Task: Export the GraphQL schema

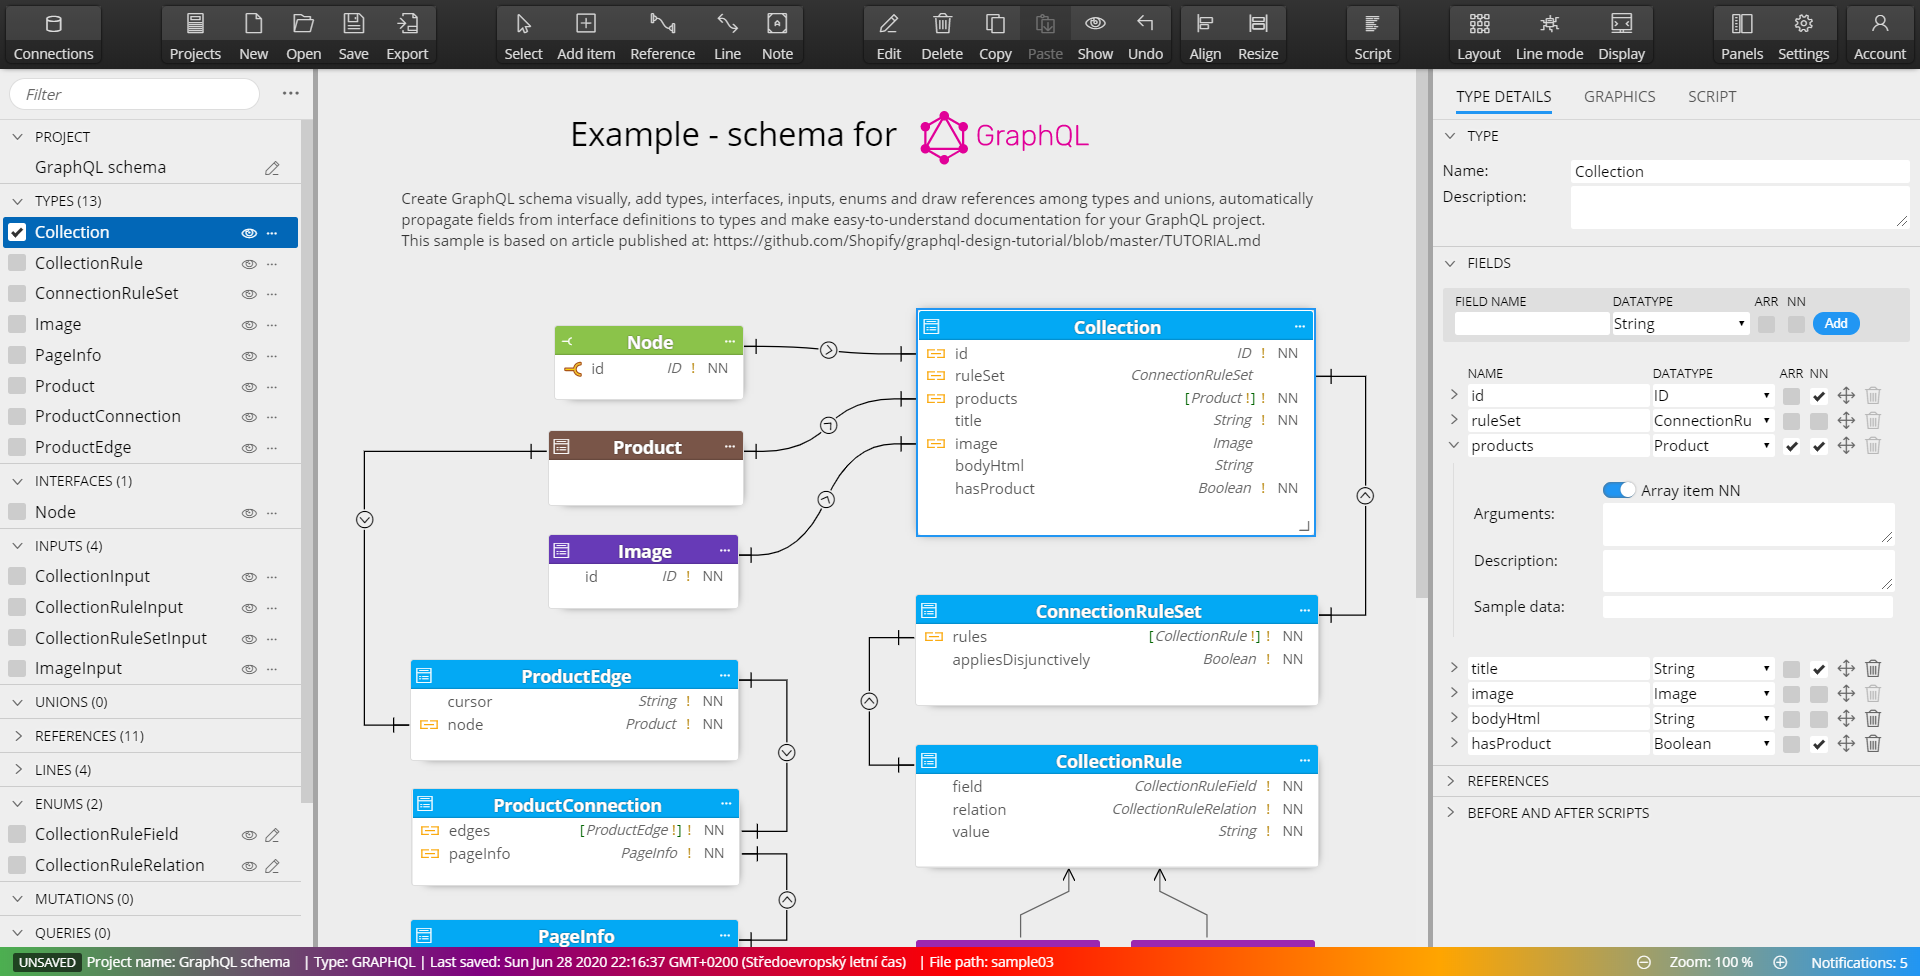Action: tap(406, 33)
